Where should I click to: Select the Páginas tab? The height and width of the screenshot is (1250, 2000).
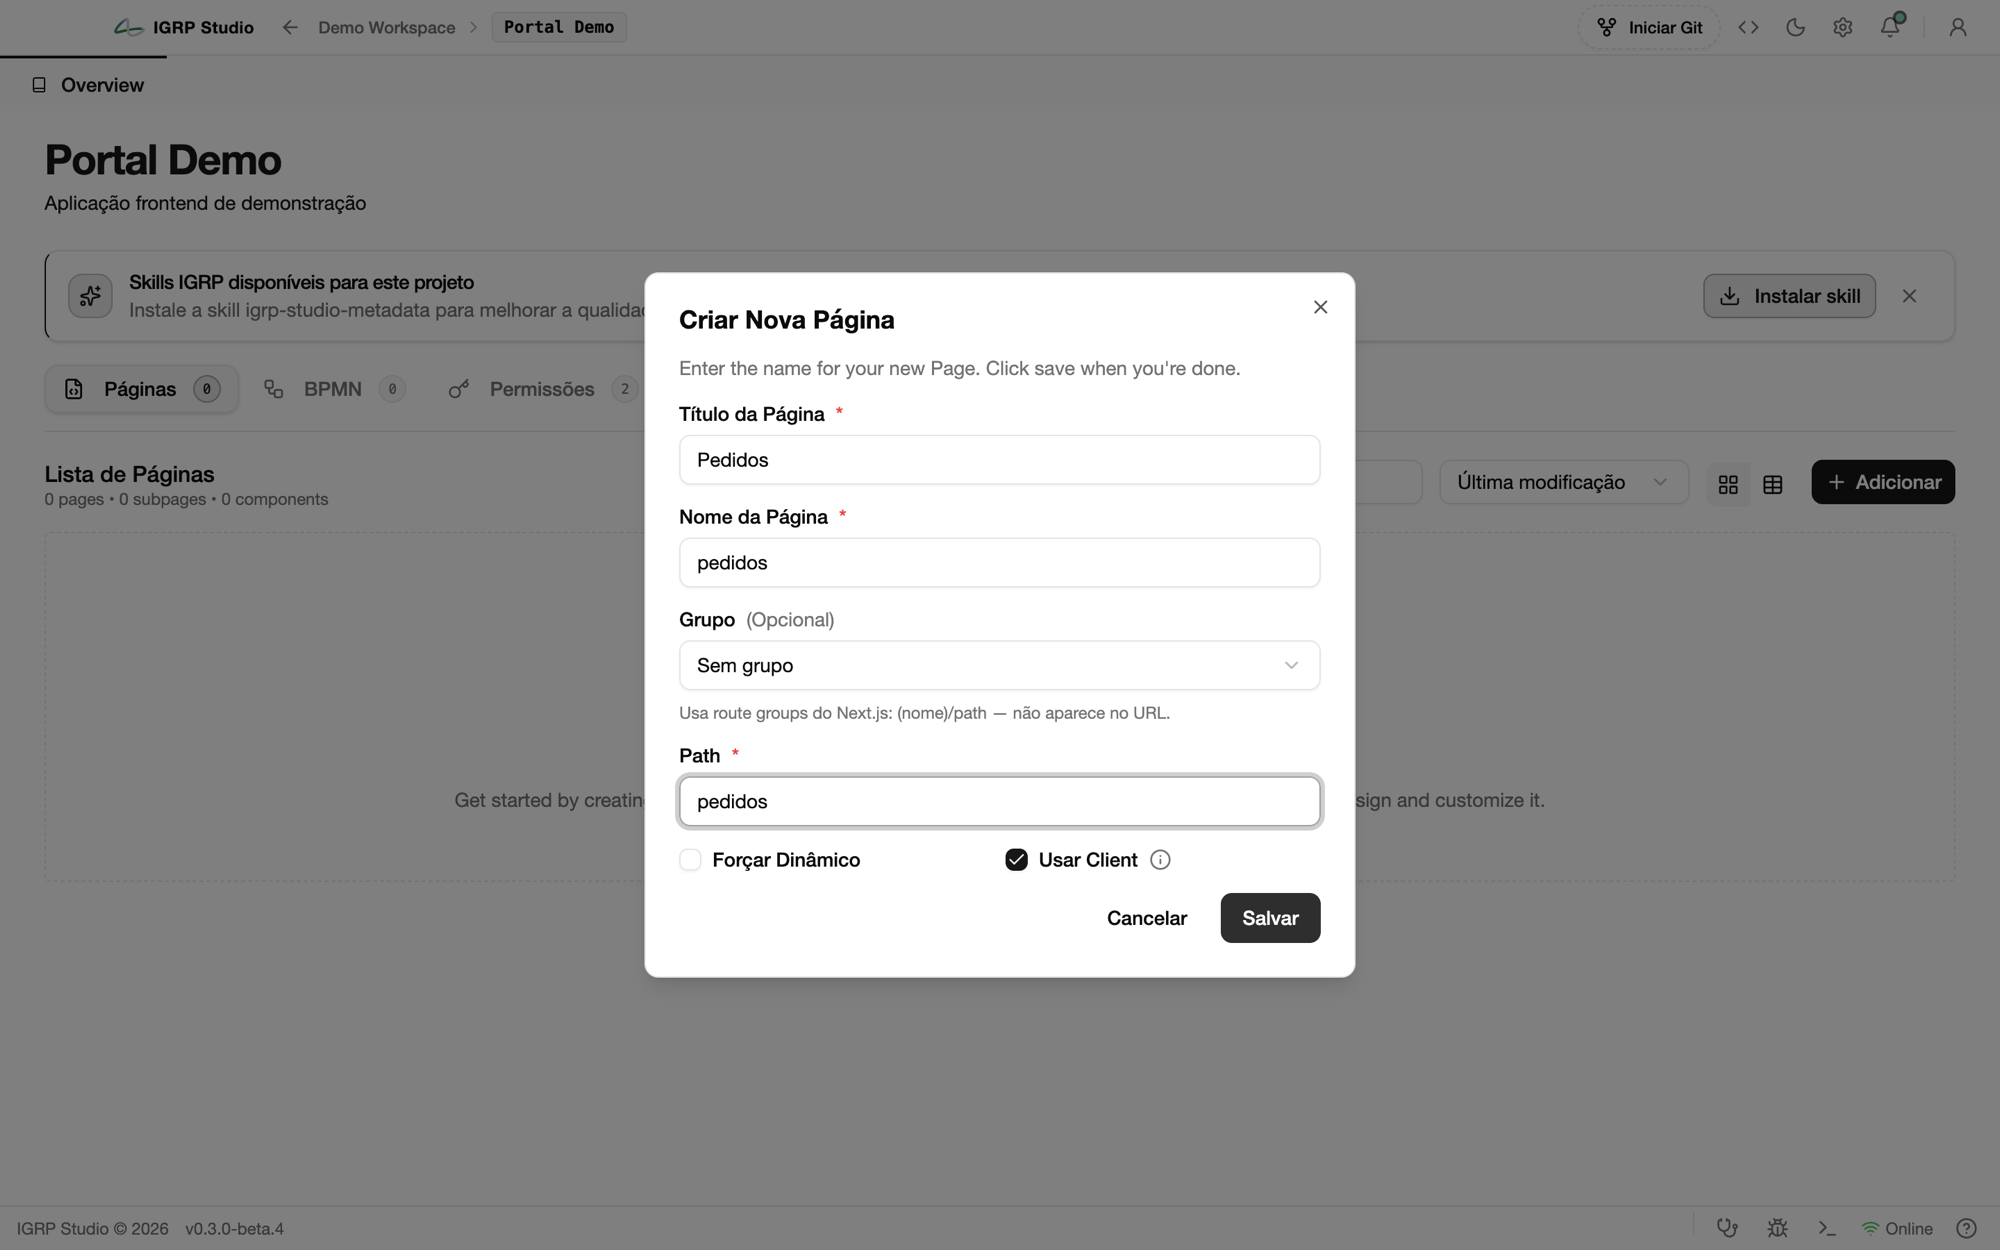pos(141,389)
